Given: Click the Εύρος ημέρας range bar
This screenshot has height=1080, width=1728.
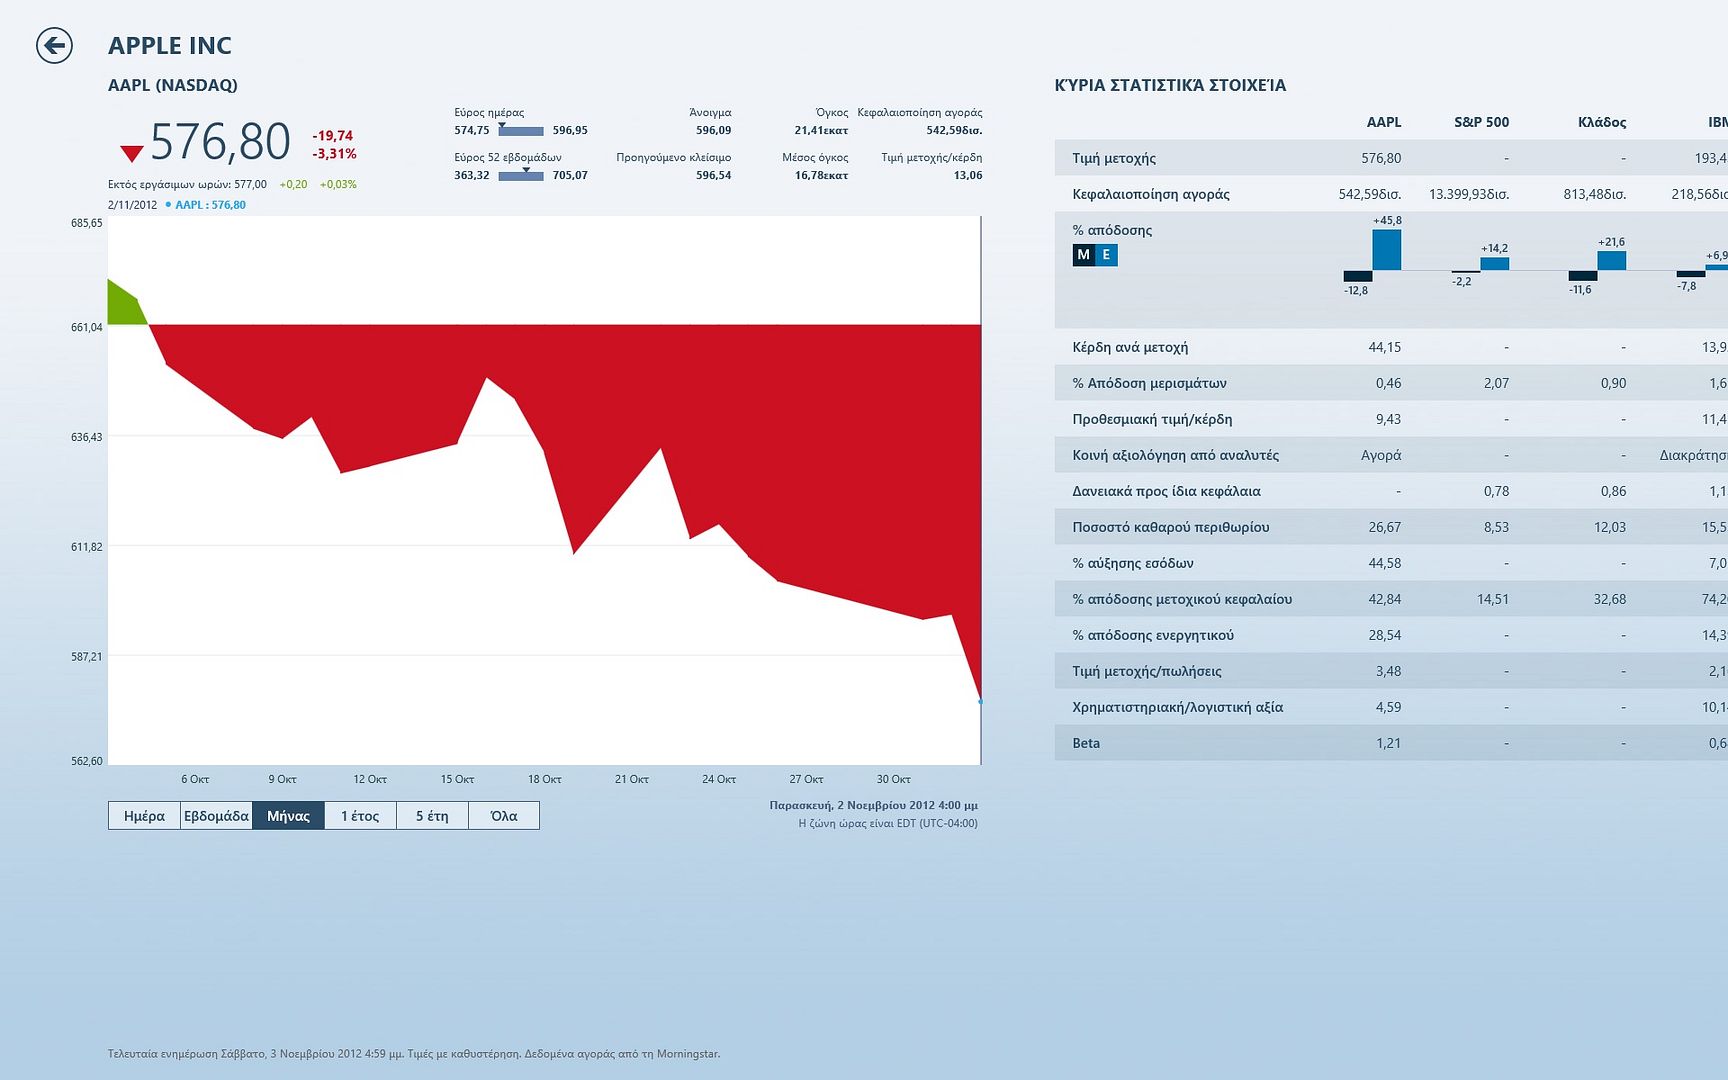Looking at the screenshot, I should [521, 130].
